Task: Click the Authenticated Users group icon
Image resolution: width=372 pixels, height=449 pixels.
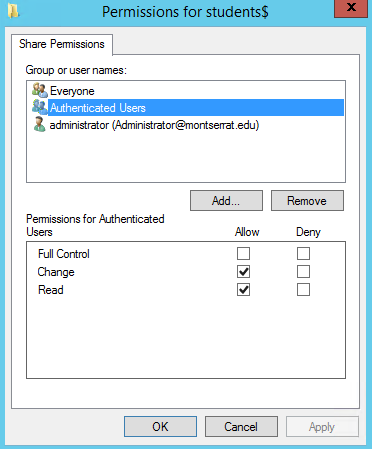Action: pyautogui.click(x=40, y=107)
